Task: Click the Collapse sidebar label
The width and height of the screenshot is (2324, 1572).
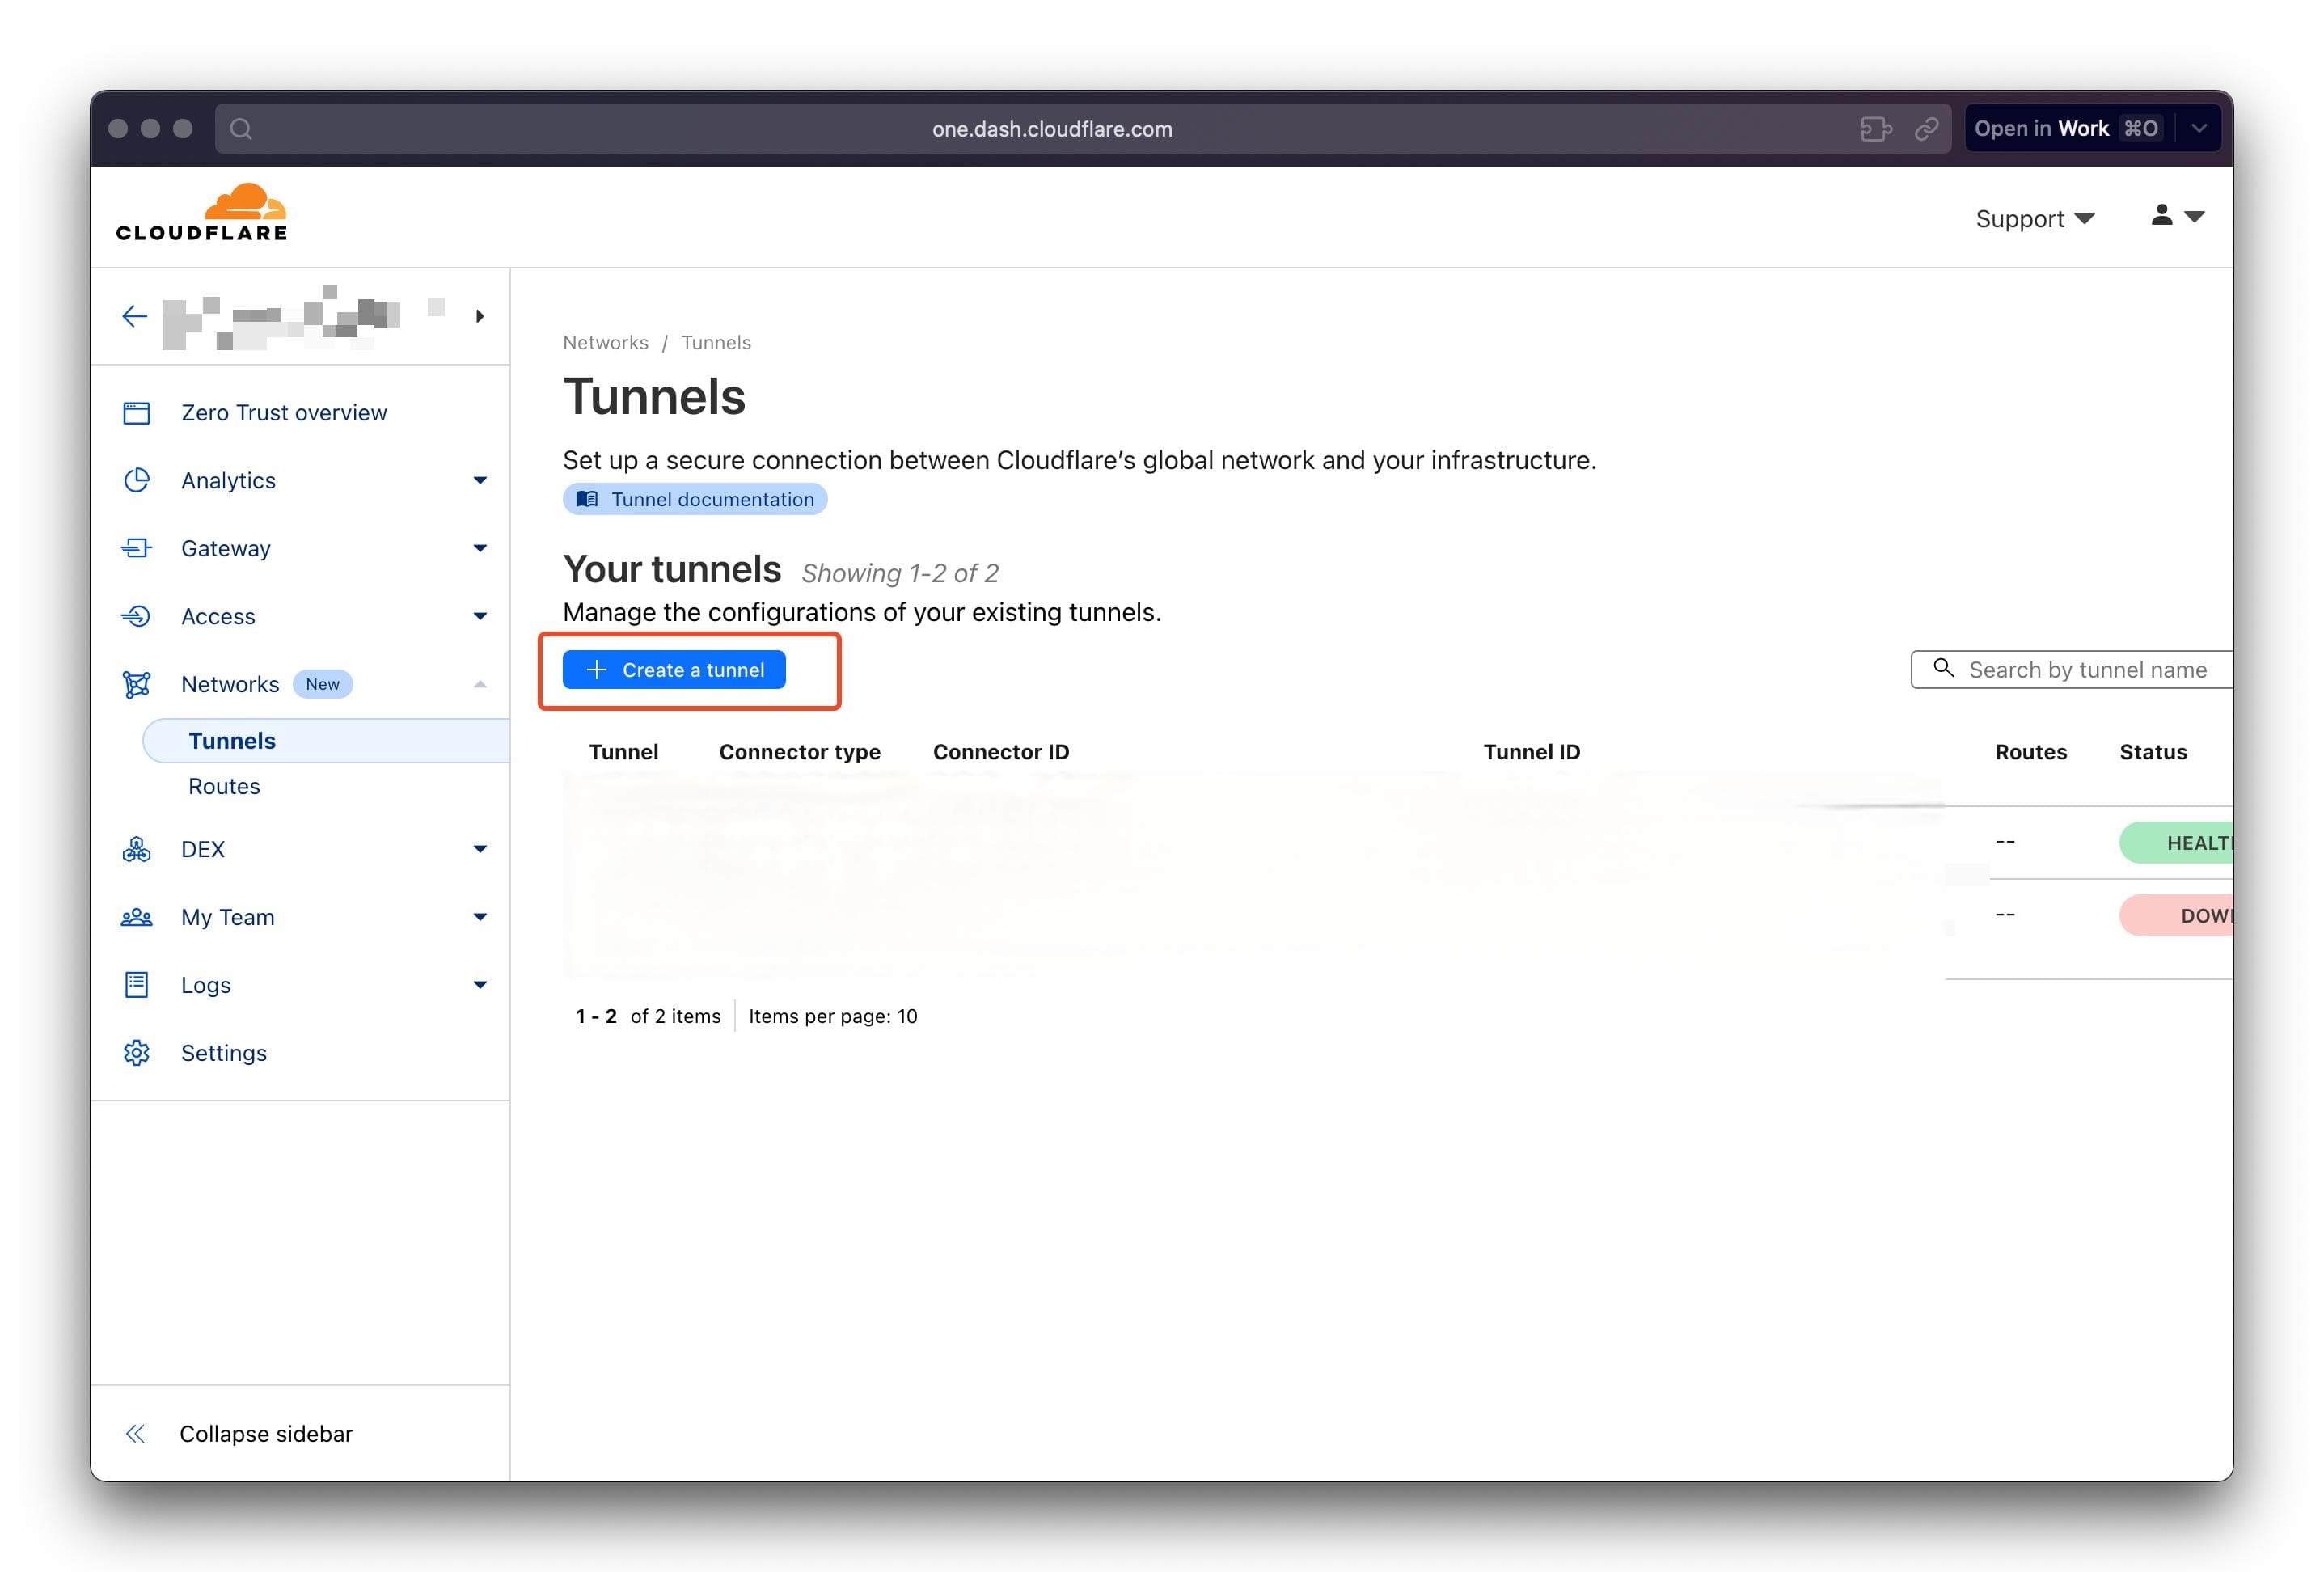Action: pyautogui.click(x=266, y=1434)
